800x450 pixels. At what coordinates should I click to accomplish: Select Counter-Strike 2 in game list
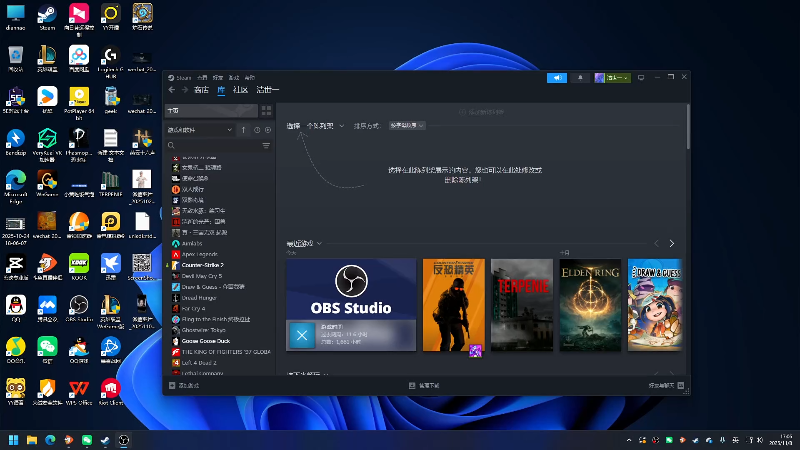pyautogui.click(x=203, y=265)
